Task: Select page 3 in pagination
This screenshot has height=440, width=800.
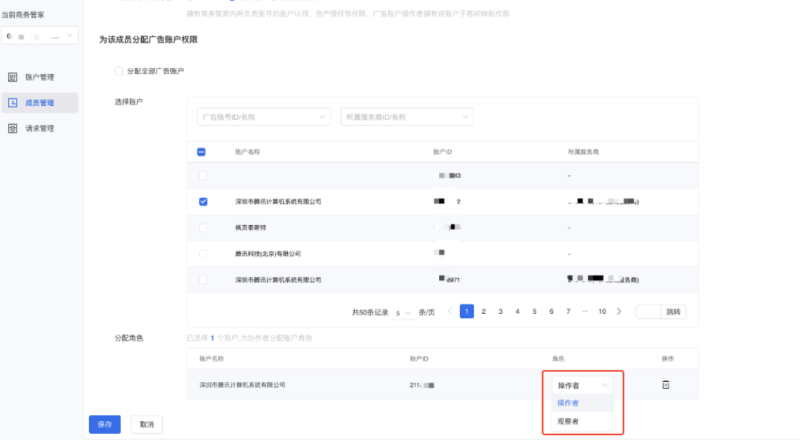Action: tap(501, 311)
